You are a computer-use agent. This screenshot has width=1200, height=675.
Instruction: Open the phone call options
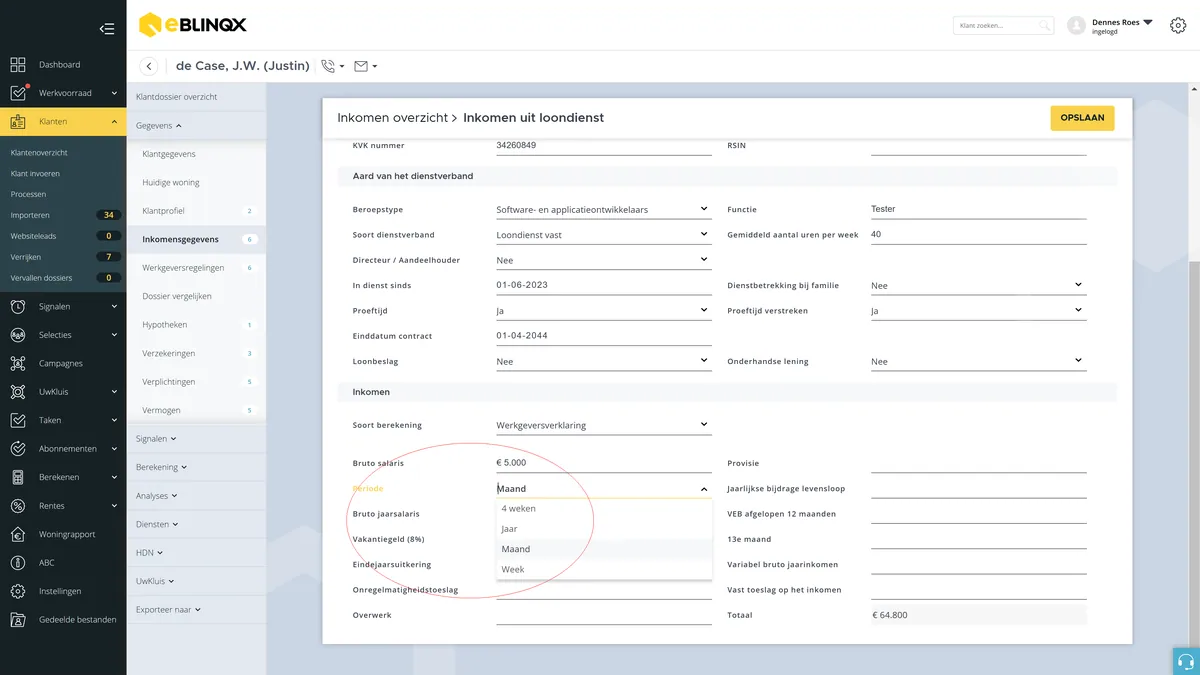click(333, 66)
